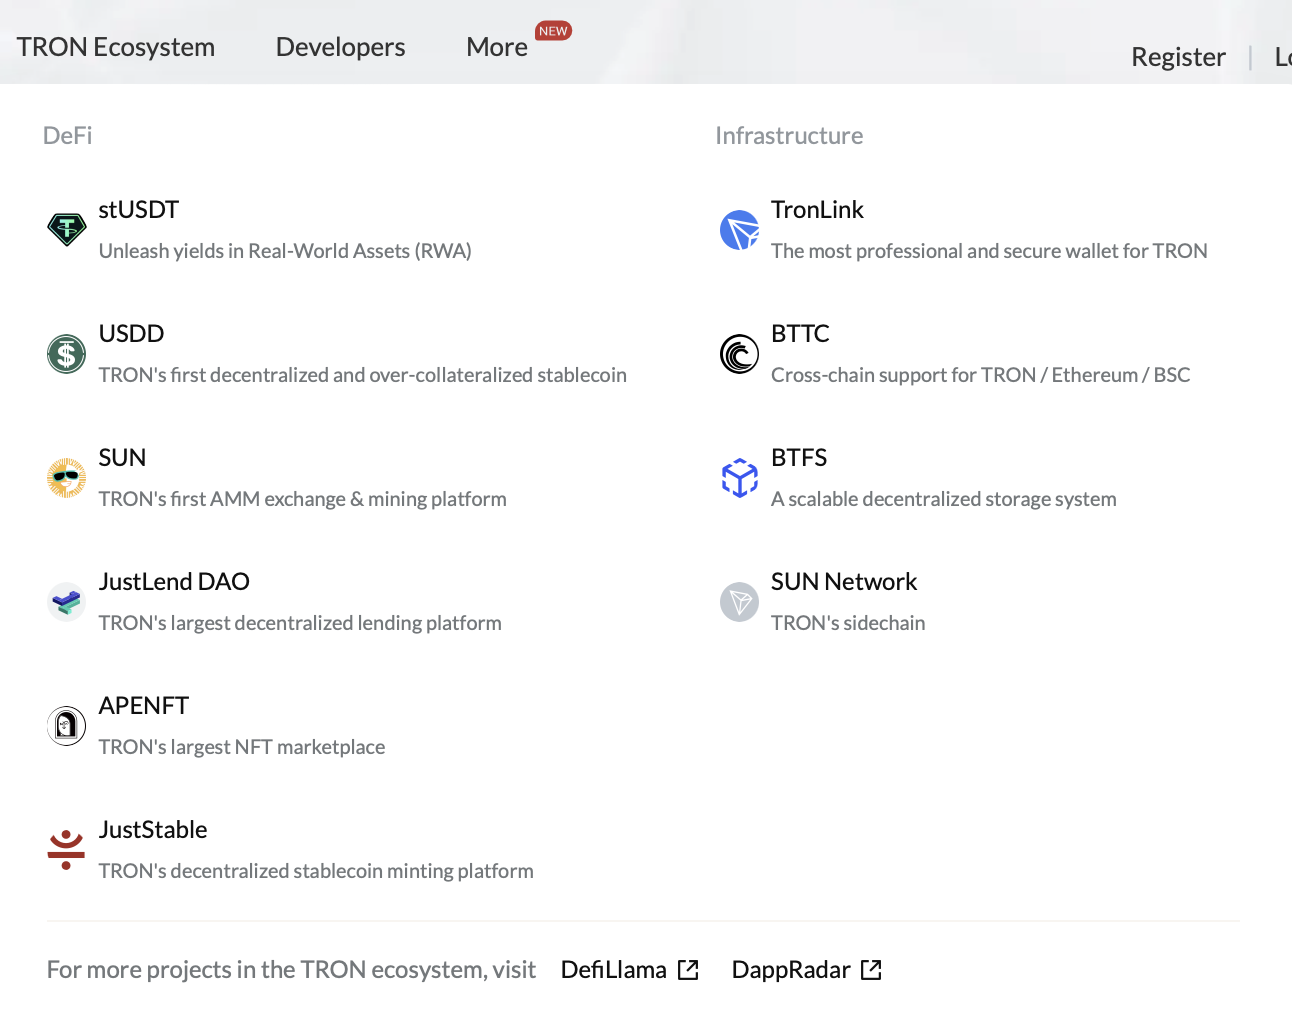Image resolution: width=1292 pixels, height=1024 pixels.
Task: Click 'A scalable decentralized storage system' text
Action: point(944,499)
